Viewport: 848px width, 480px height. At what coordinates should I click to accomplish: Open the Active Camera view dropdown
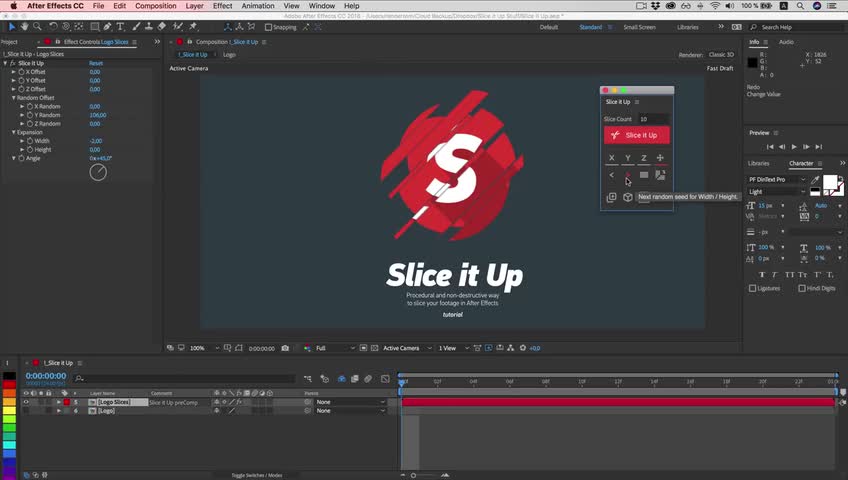[x=407, y=348]
